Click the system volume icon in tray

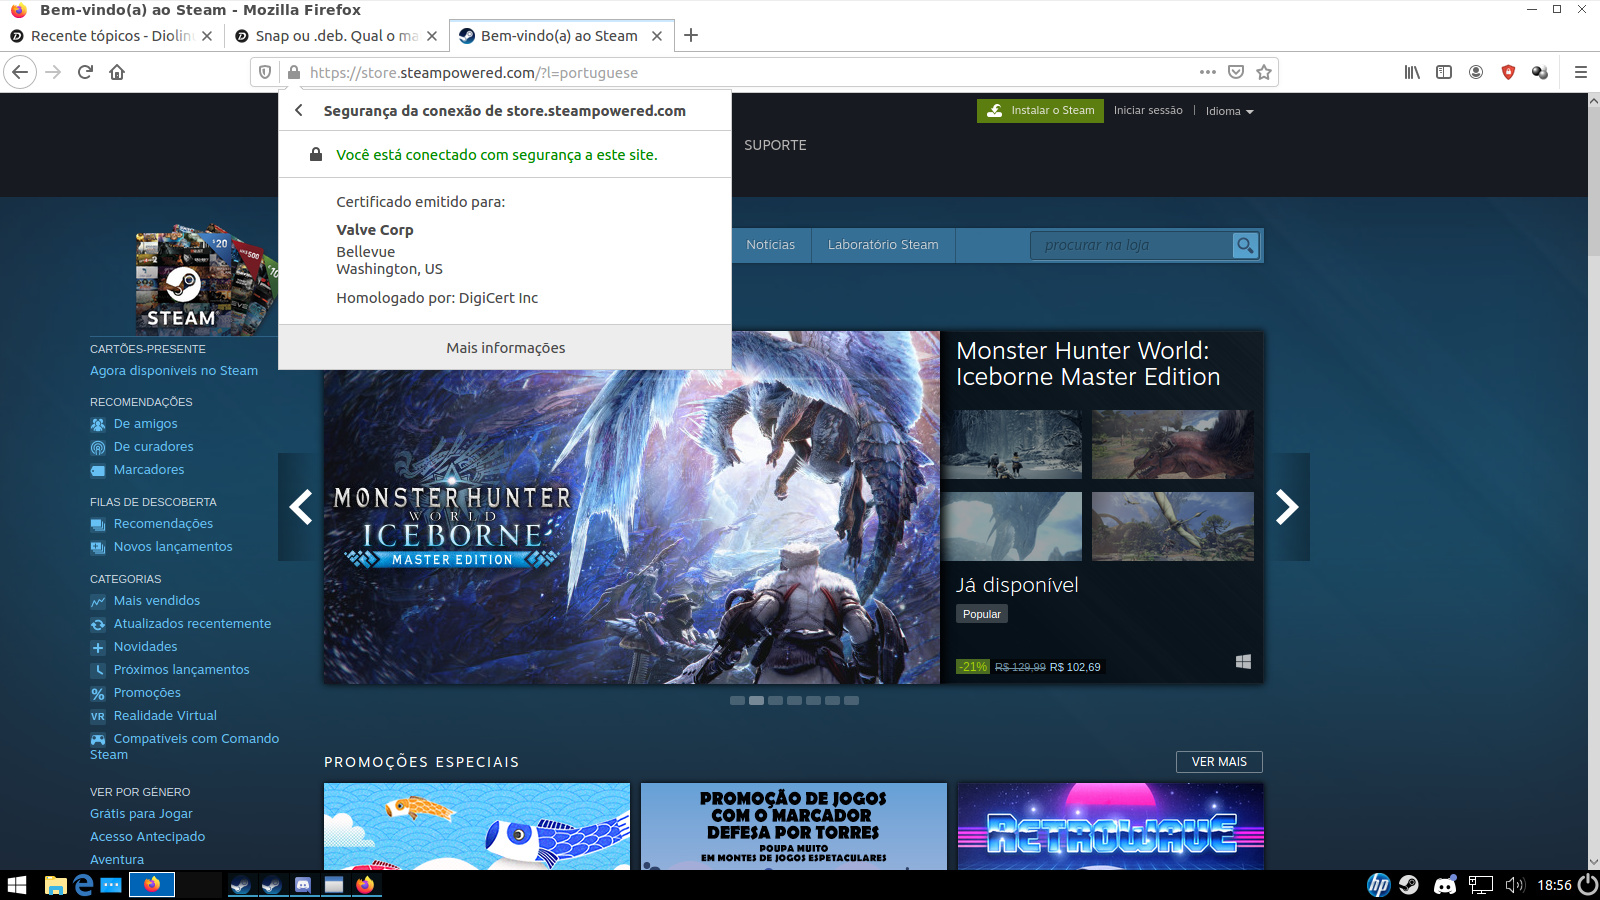(1515, 885)
